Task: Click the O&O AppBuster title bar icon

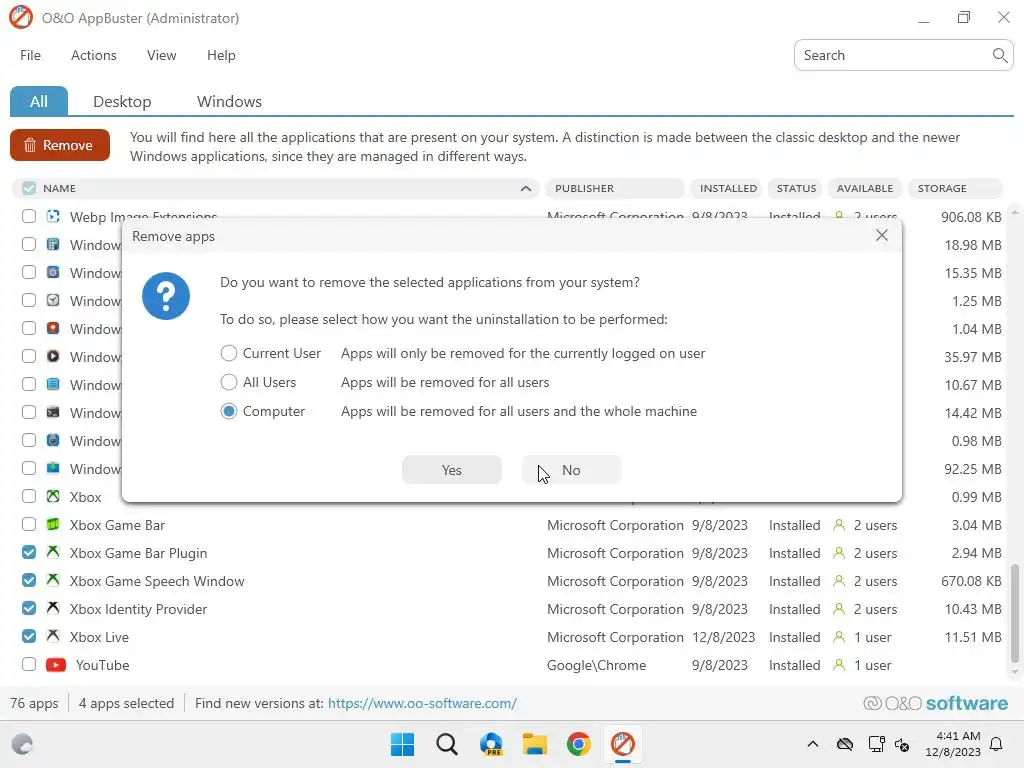Action: click(x=21, y=18)
